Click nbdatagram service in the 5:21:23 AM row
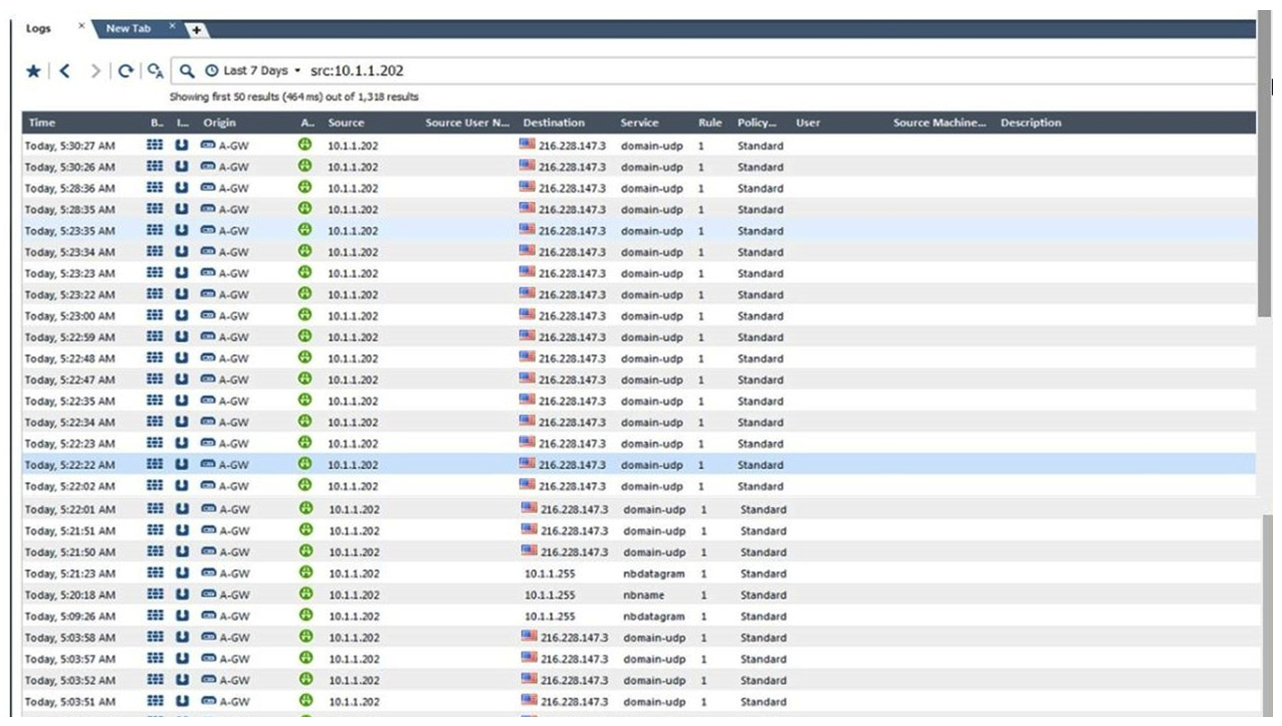The width and height of the screenshot is (1282, 726). tap(654, 574)
